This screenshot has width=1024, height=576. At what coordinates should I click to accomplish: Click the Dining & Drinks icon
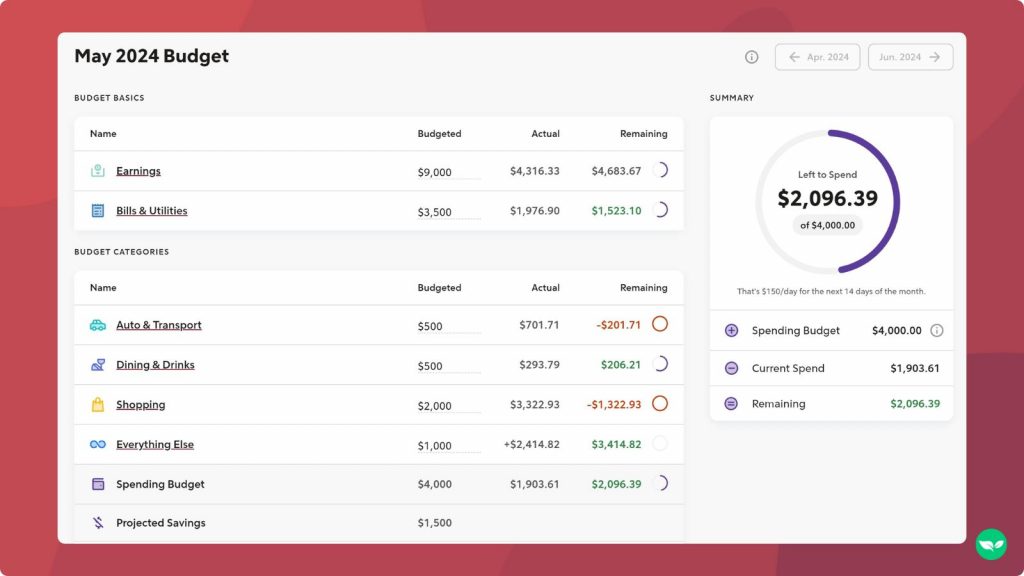click(96, 364)
